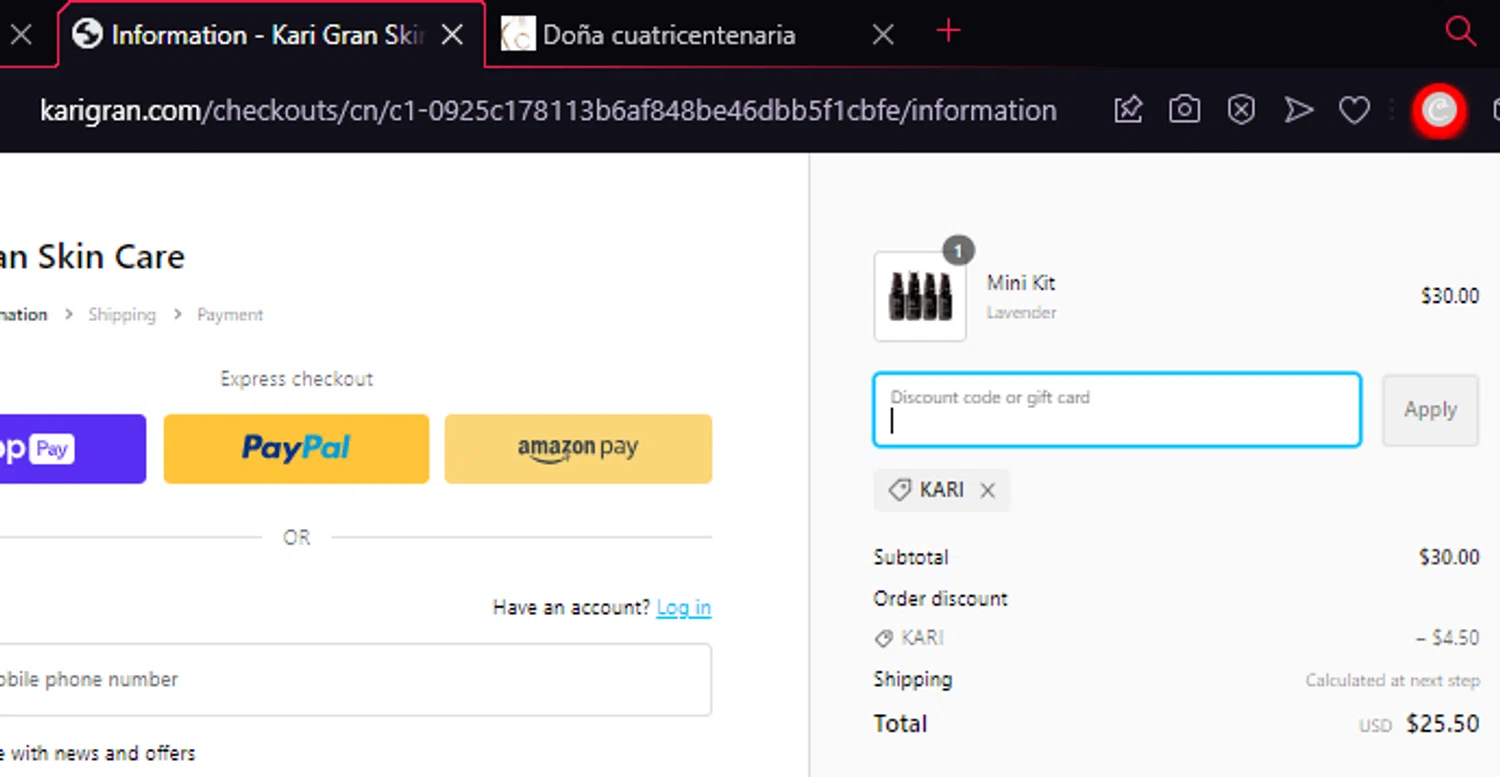
Task: Close the Doña cuatricentenaria tab
Action: pyautogui.click(x=882, y=35)
